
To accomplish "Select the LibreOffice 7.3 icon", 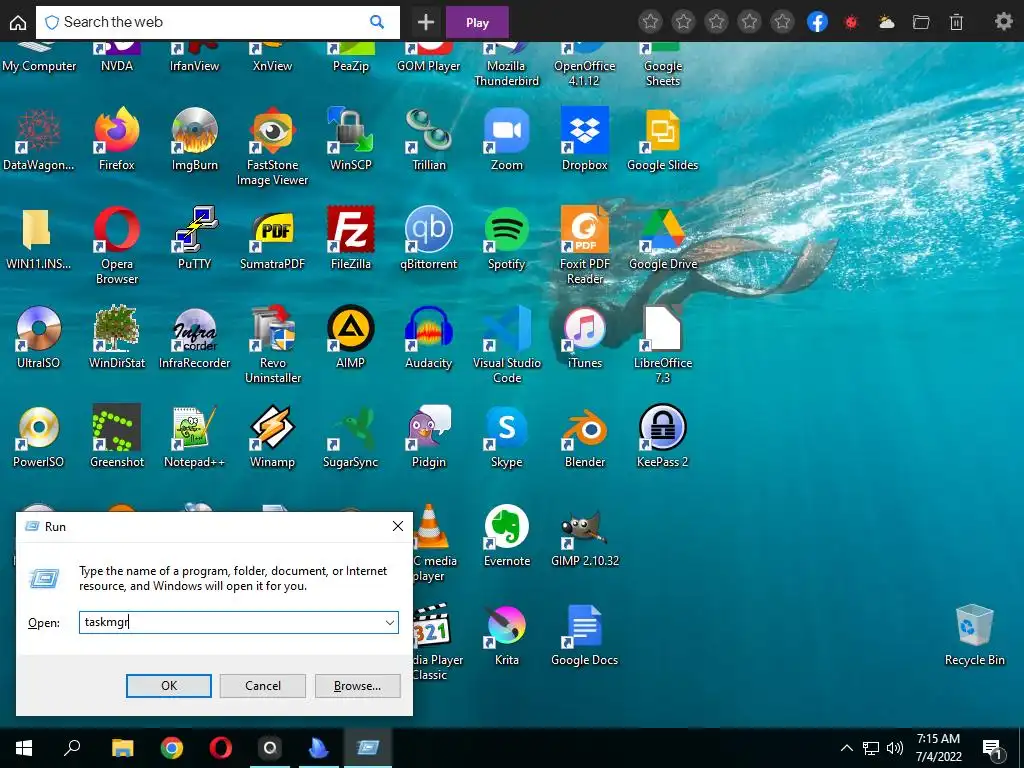I will (x=663, y=345).
